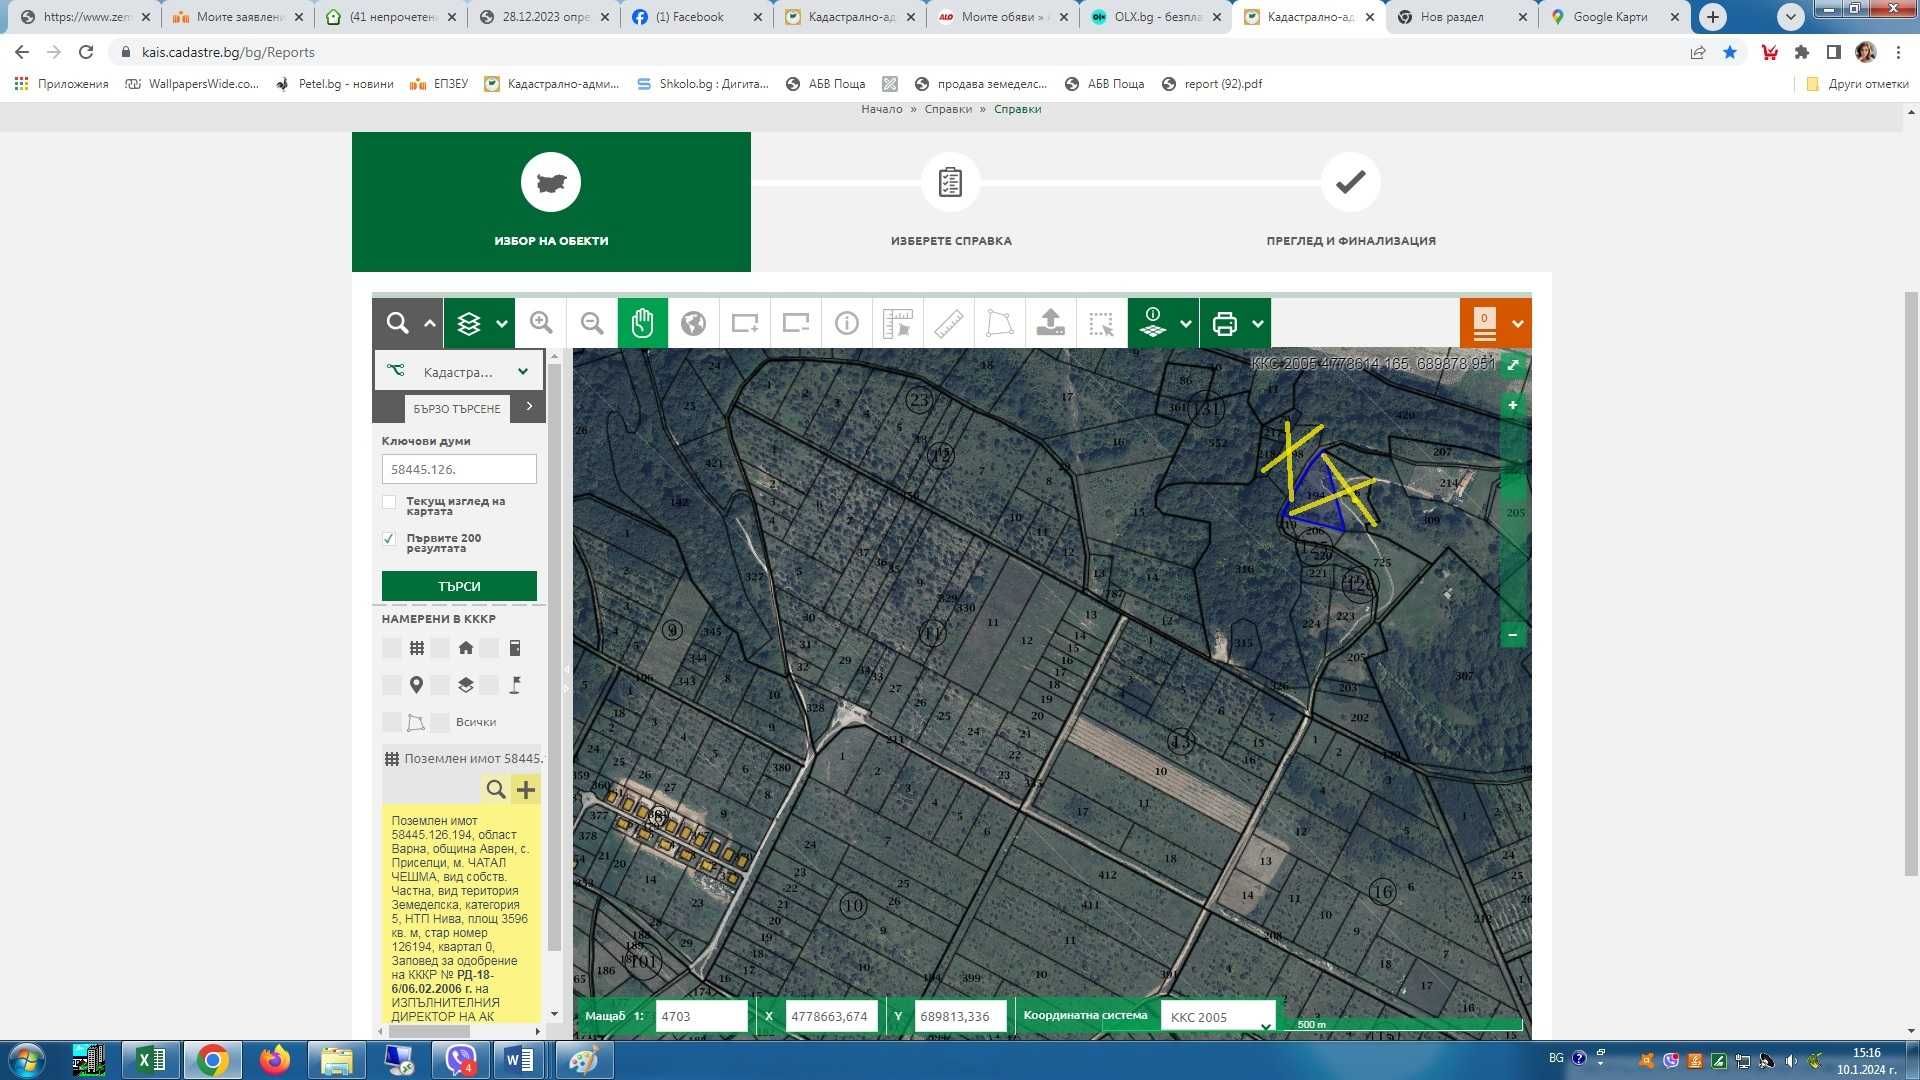This screenshot has height=1080, width=1920.
Task: Click the info identify tool
Action: pos(846,323)
